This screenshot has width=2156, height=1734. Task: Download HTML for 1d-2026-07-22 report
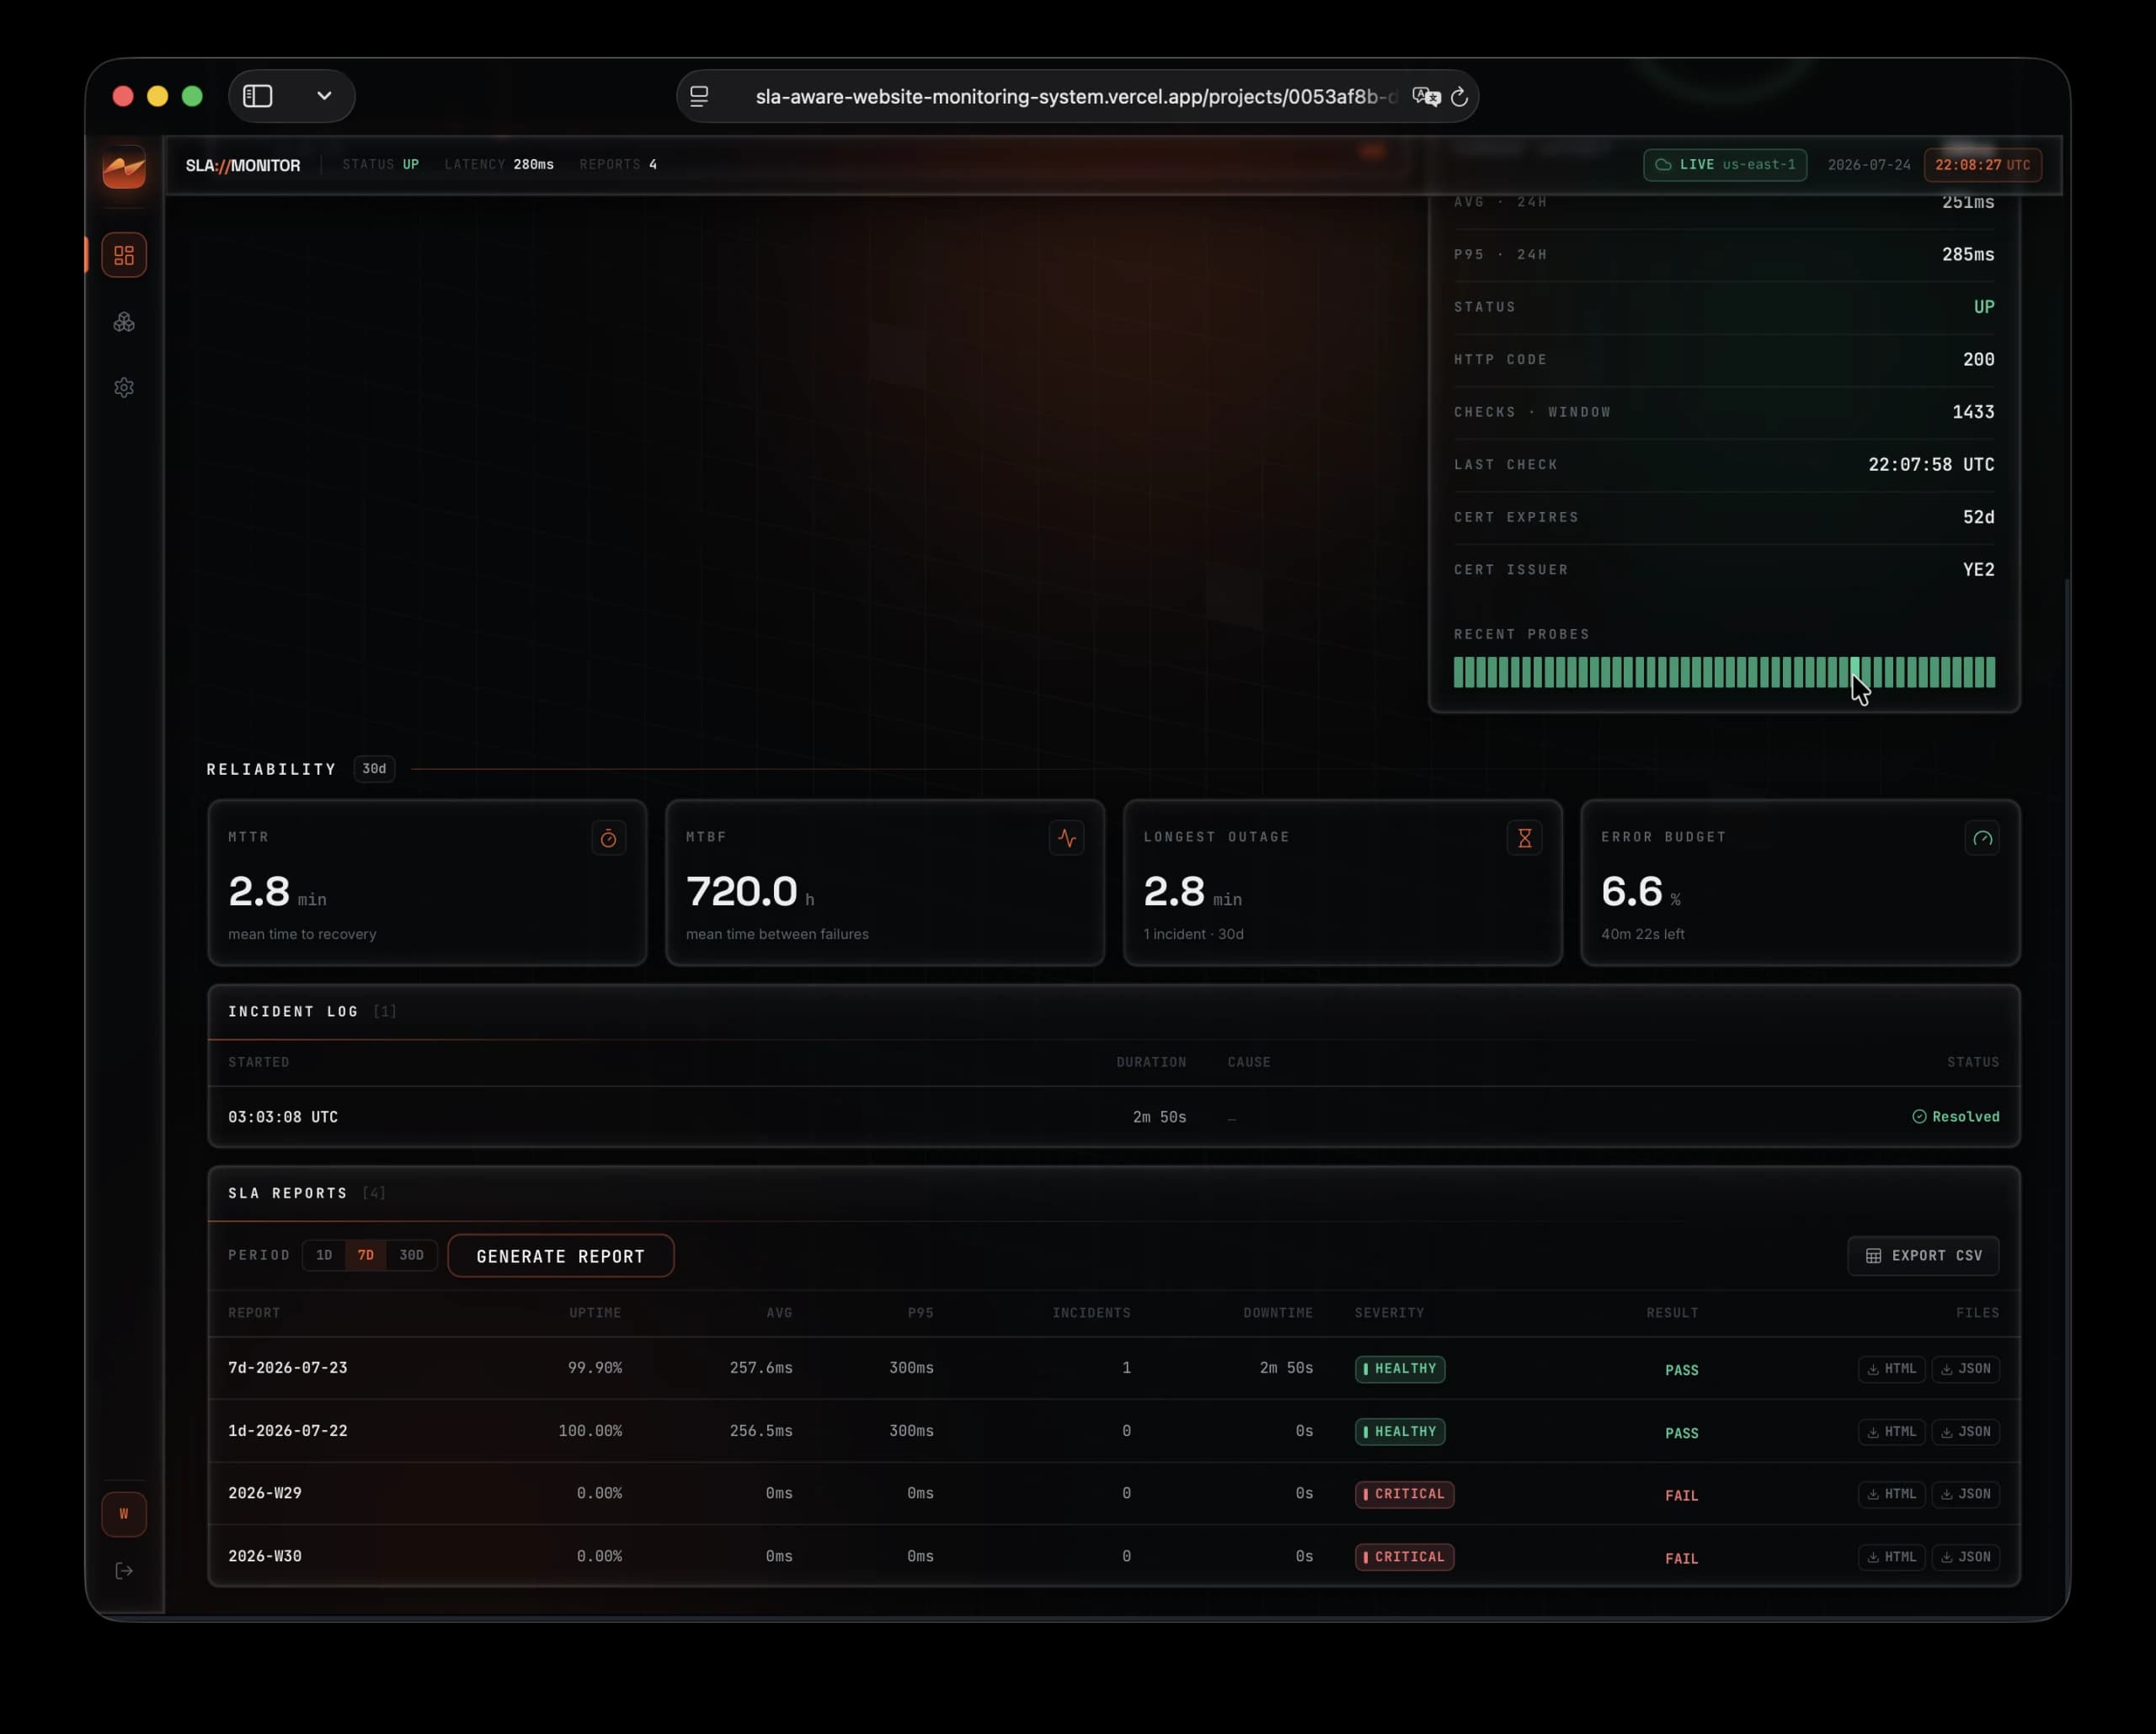(x=1891, y=1432)
